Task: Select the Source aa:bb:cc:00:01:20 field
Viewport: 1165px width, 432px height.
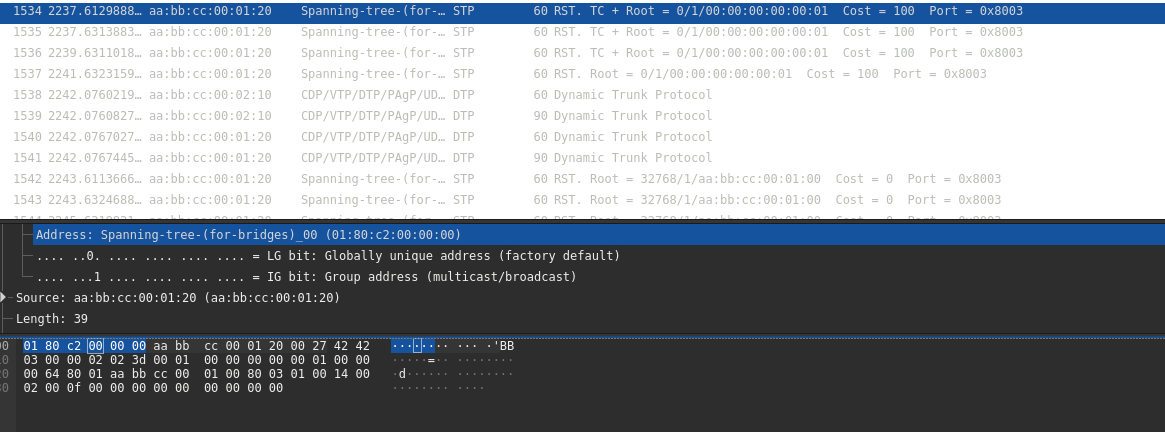Action: 178,298
